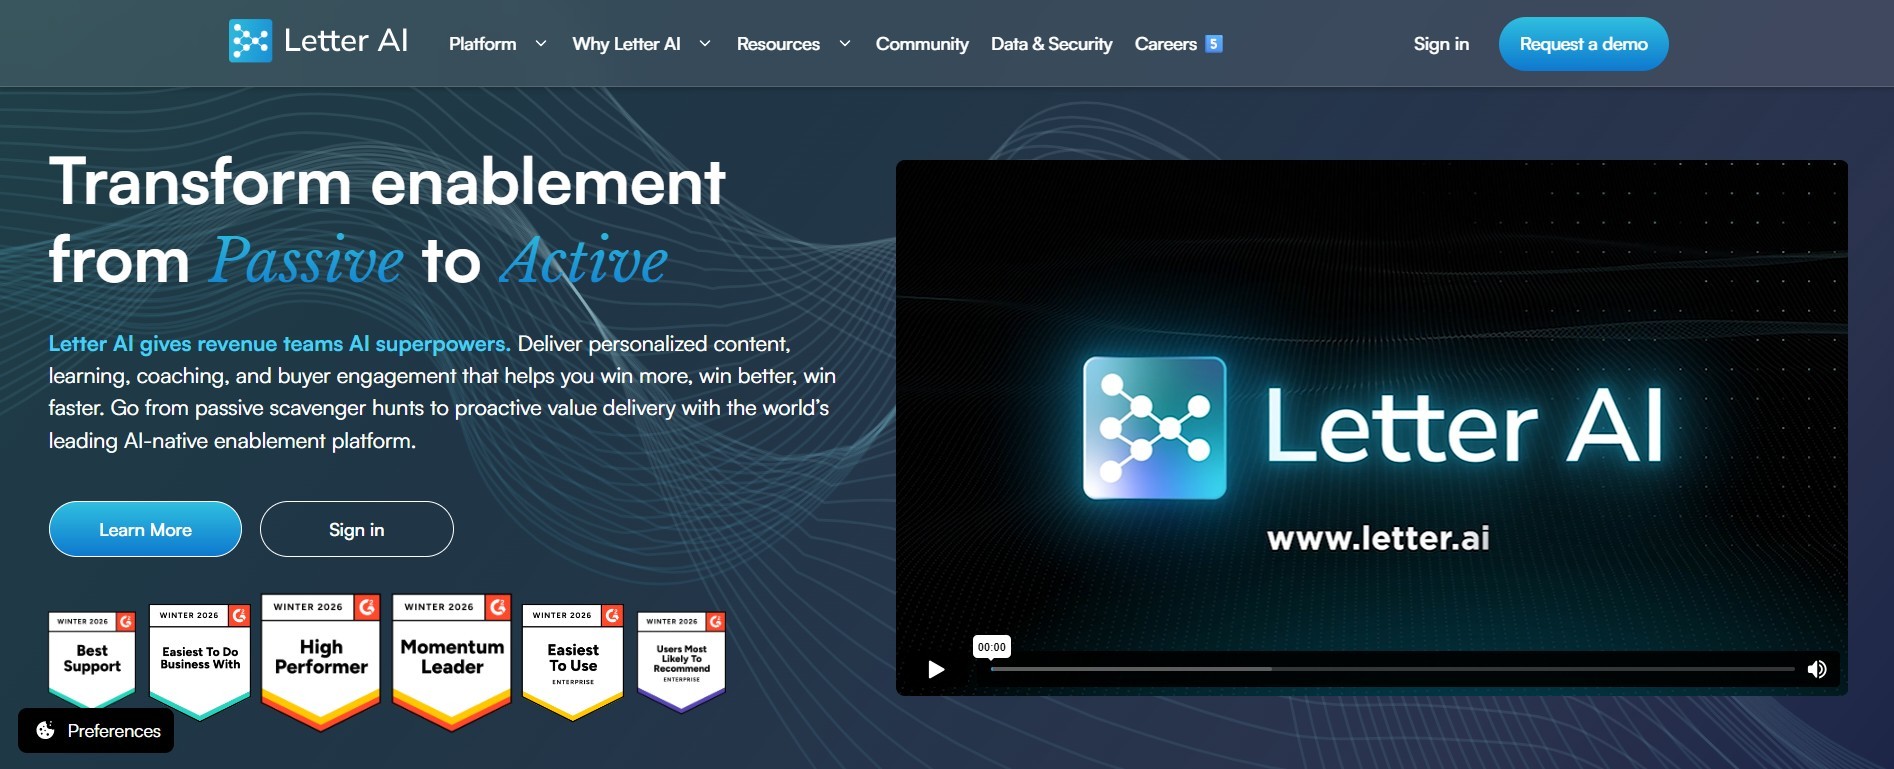Expand the Why Letter AI dropdown chevron
Viewport: 1894px width, 769px height.
tap(705, 44)
